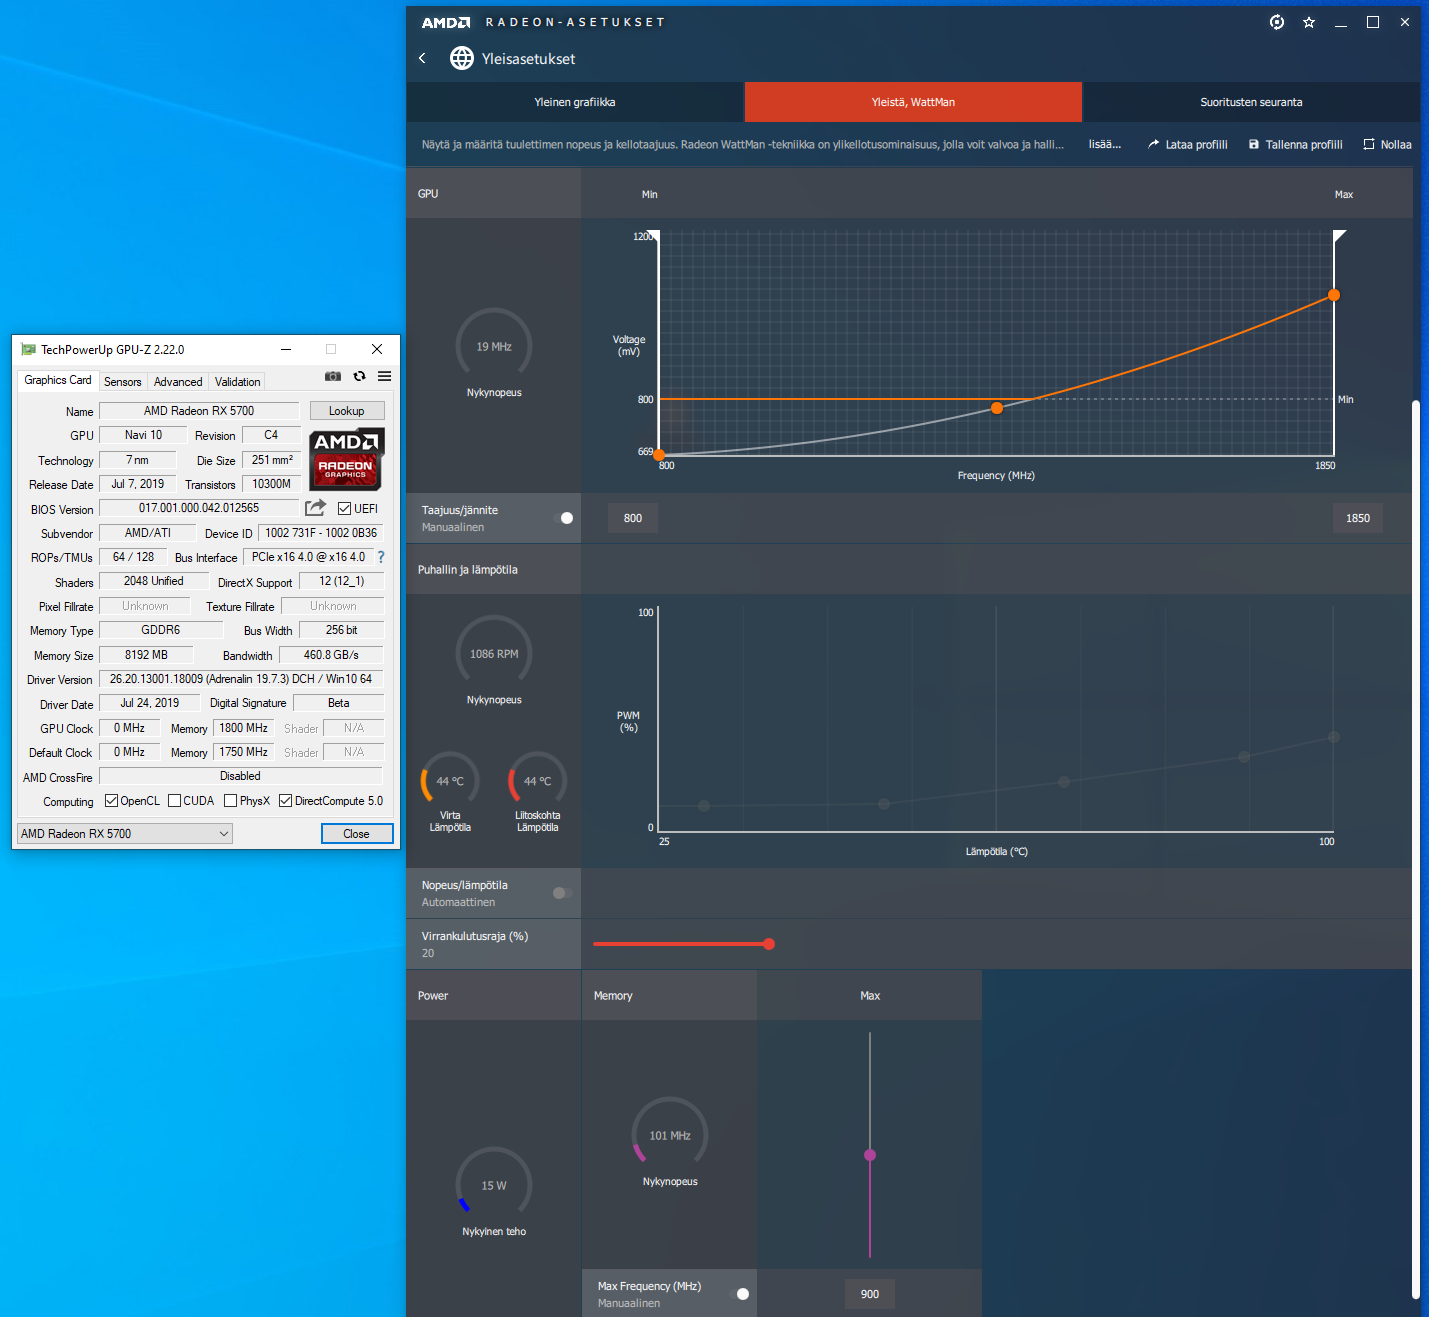Click the globe icon beside Yleisasetukset

tap(462, 58)
